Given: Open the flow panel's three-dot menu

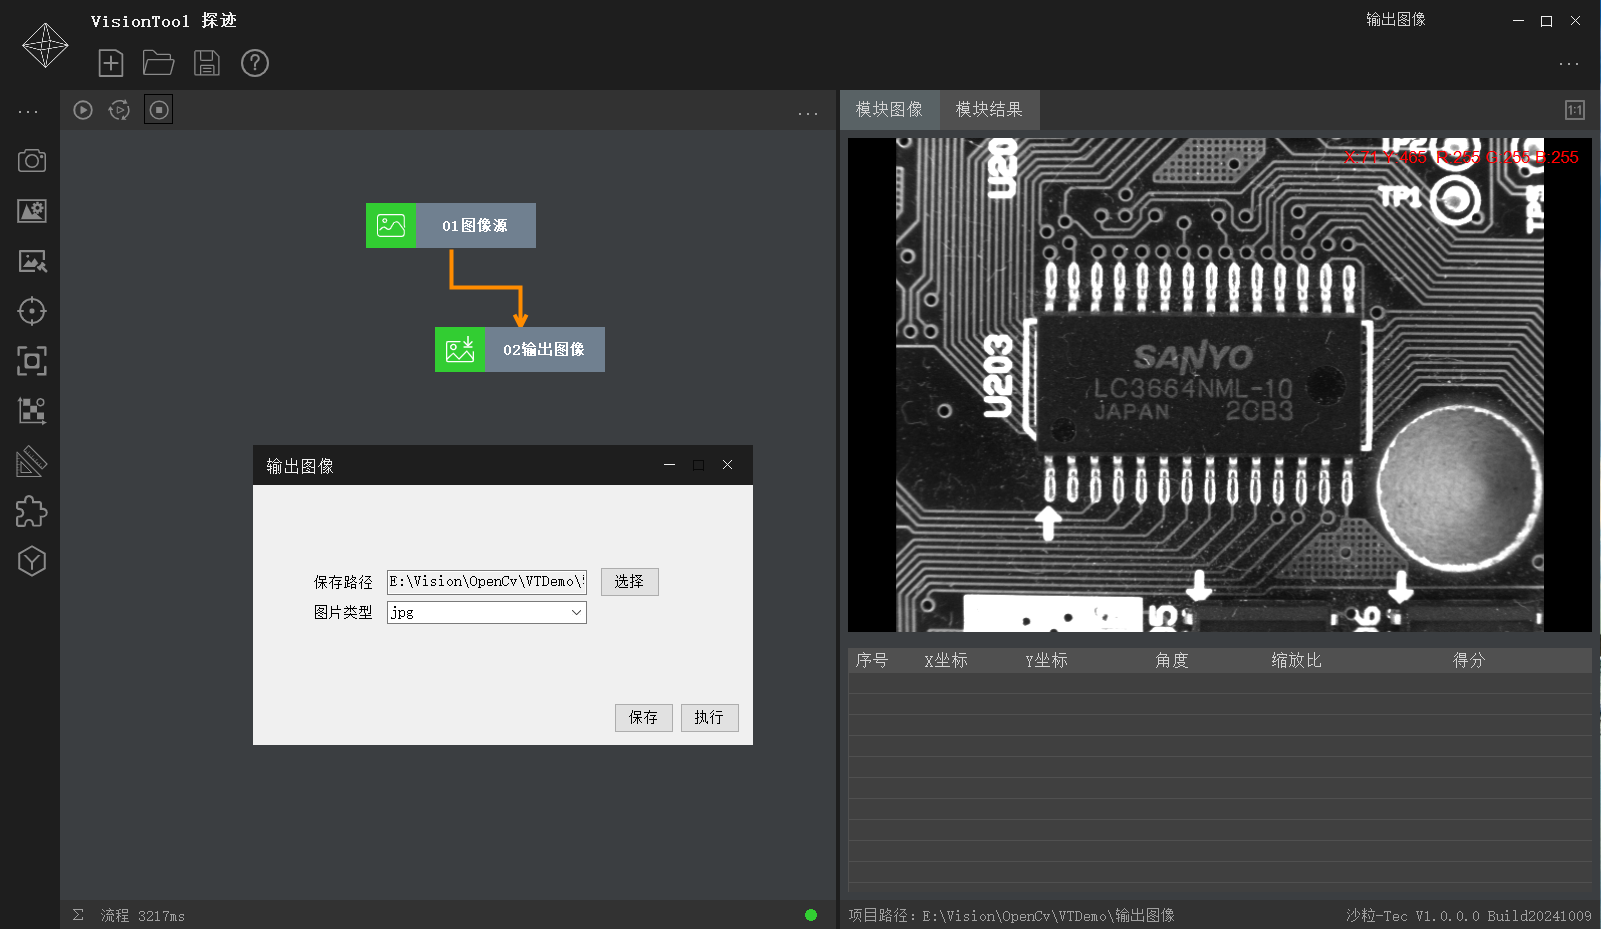Looking at the screenshot, I should [808, 113].
